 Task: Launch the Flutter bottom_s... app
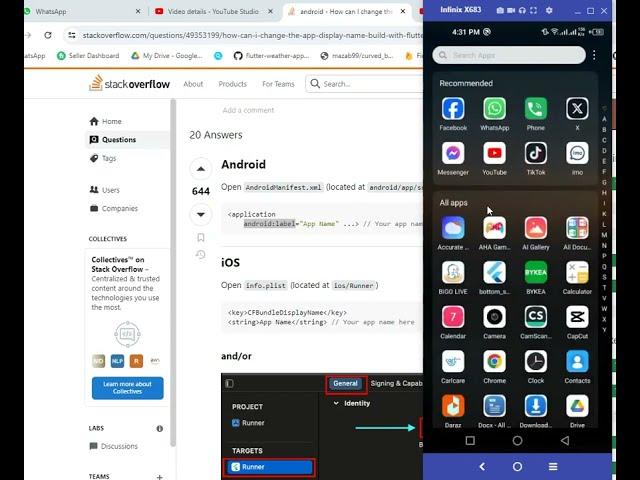[494, 272]
